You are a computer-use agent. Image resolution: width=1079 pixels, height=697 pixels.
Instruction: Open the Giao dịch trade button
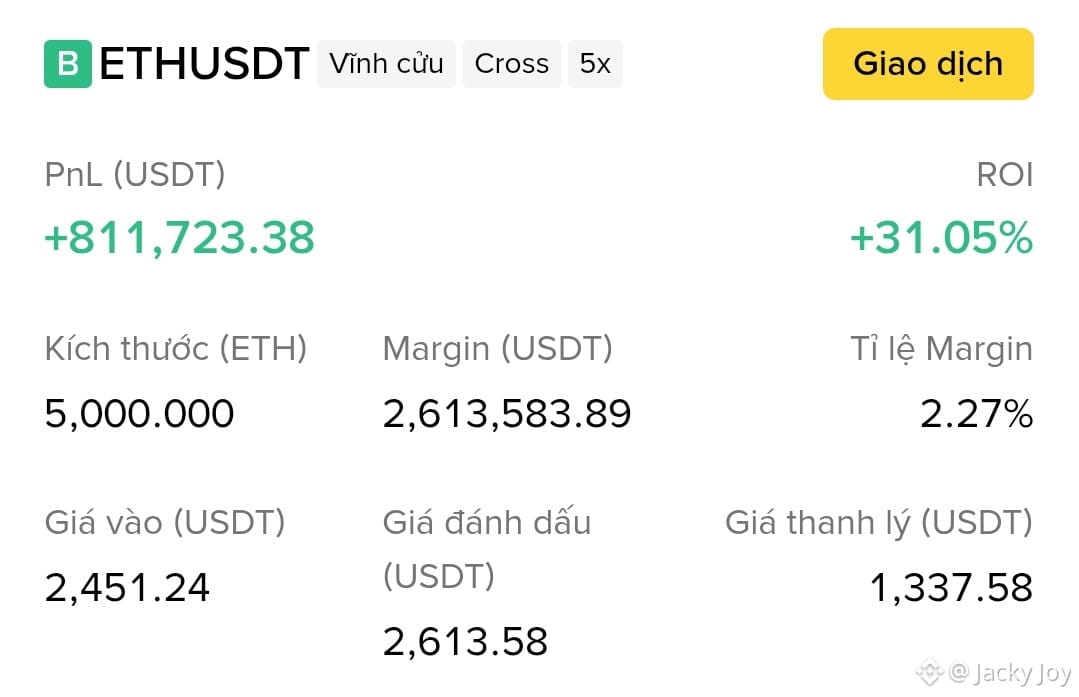[928, 64]
